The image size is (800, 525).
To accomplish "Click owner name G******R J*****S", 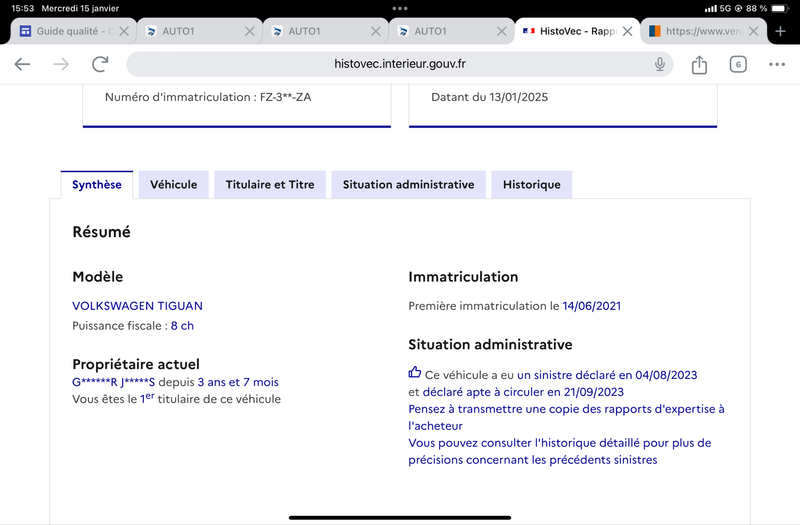I will 113,382.
